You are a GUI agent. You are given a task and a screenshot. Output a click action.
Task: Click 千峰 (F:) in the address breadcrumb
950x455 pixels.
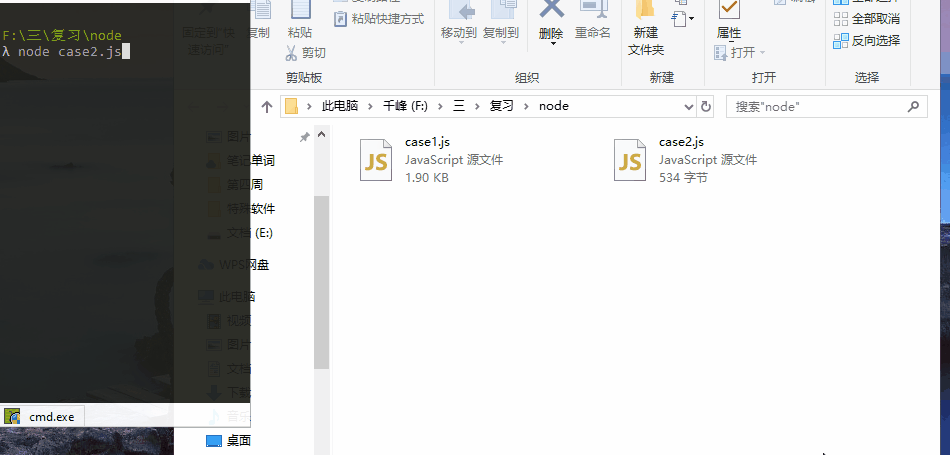coord(405,106)
